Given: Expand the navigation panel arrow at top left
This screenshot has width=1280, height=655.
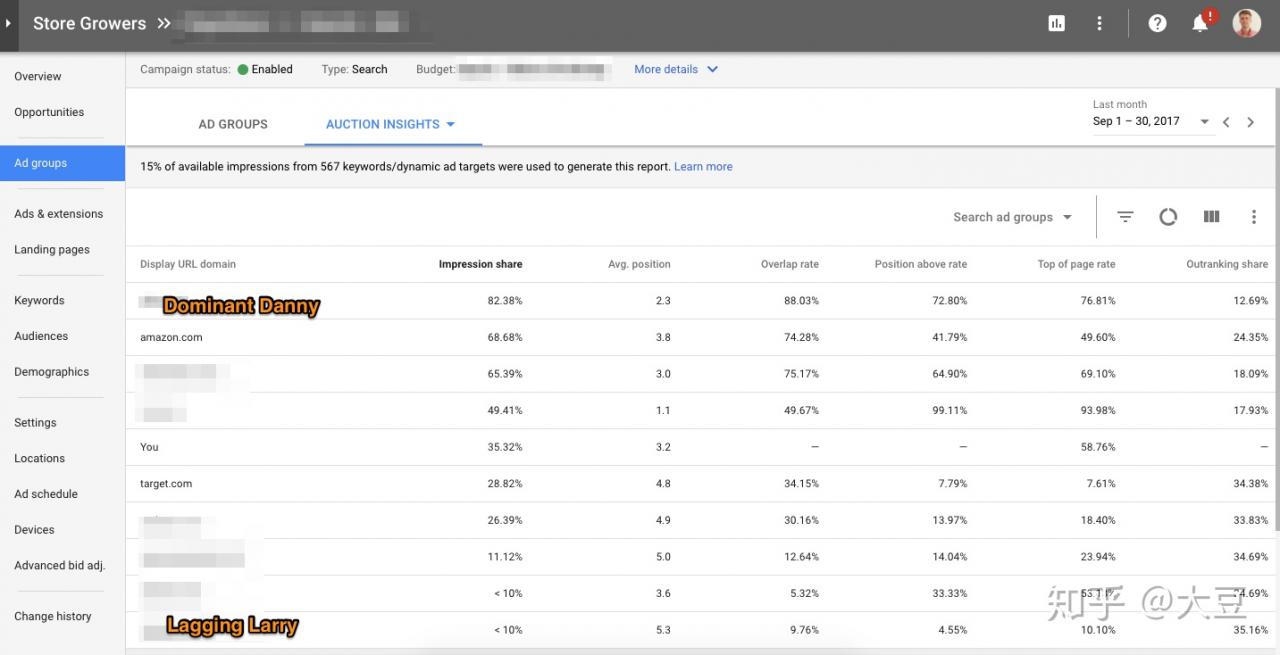Looking at the screenshot, I should (x=9, y=23).
